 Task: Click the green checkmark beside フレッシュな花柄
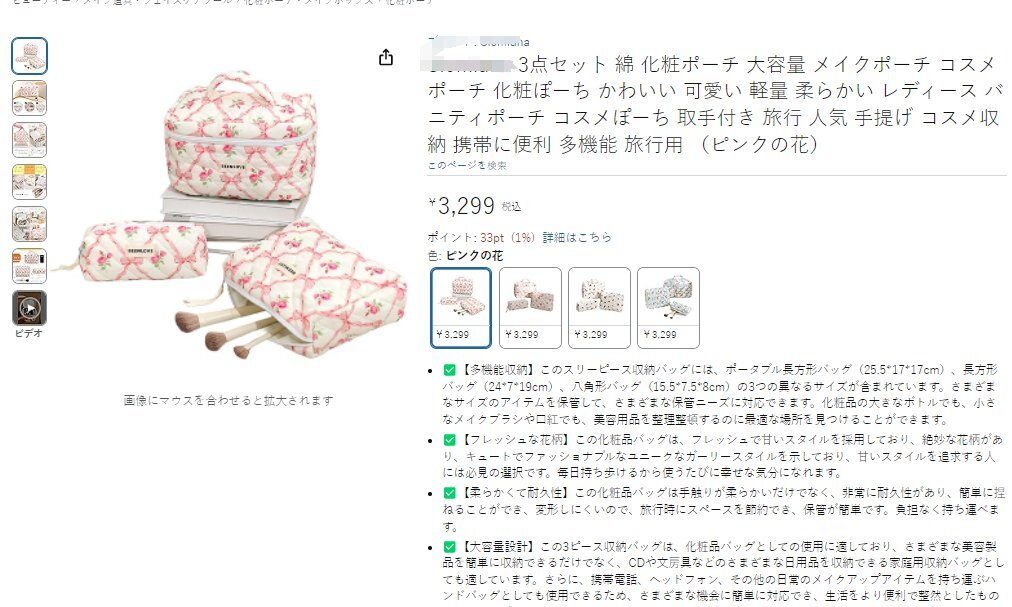point(450,440)
